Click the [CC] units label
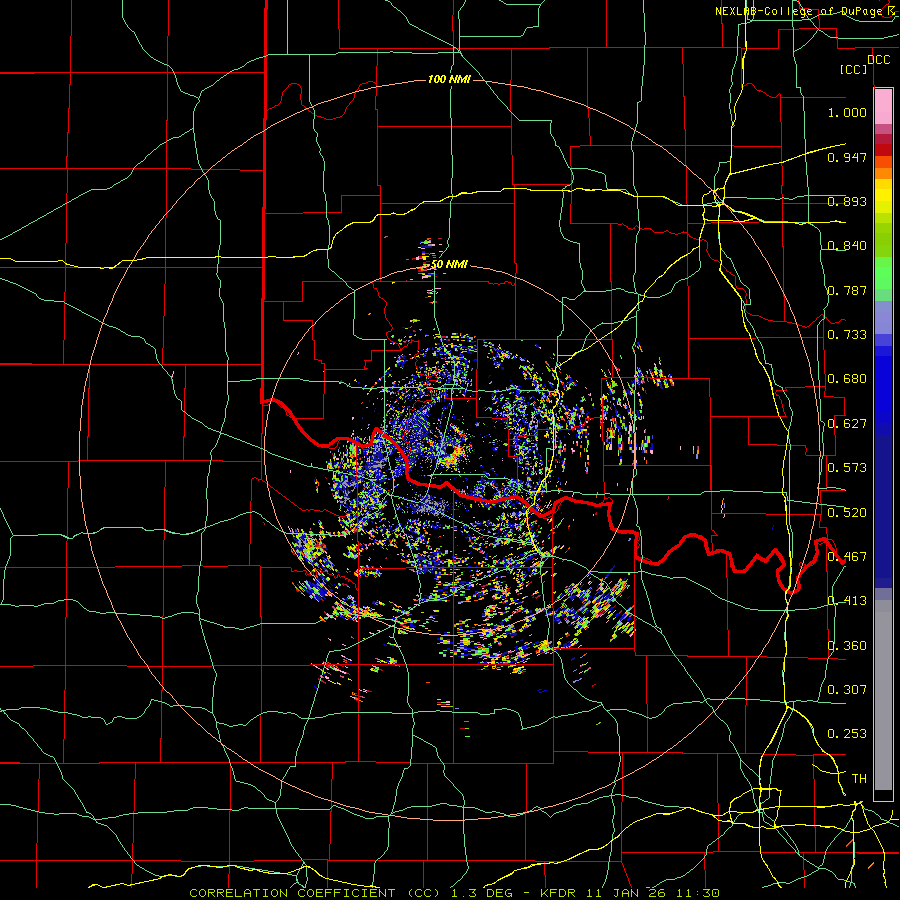Image resolution: width=900 pixels, height=900 pixels. tap(854, 69)
